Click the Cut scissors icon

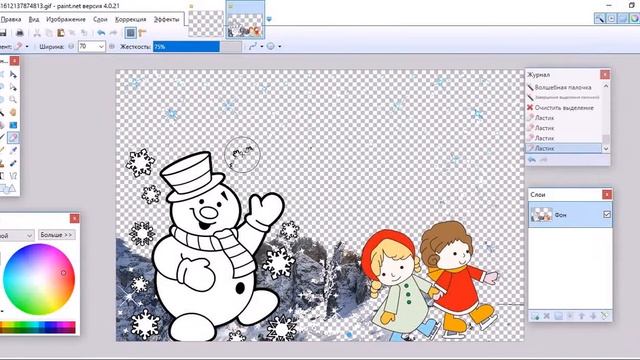[x=37, y=33]
